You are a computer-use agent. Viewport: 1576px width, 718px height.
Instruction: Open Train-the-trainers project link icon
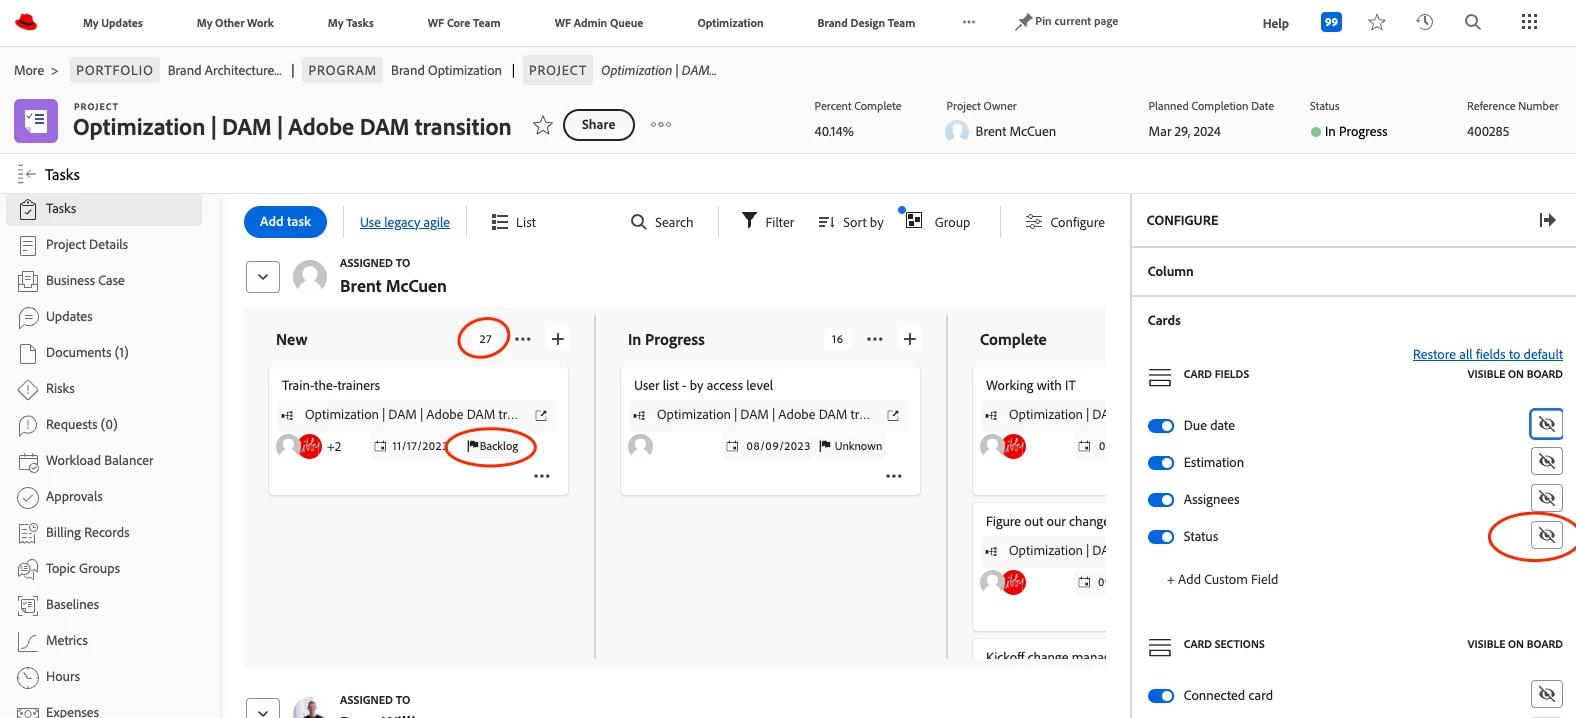coord(541,415)
